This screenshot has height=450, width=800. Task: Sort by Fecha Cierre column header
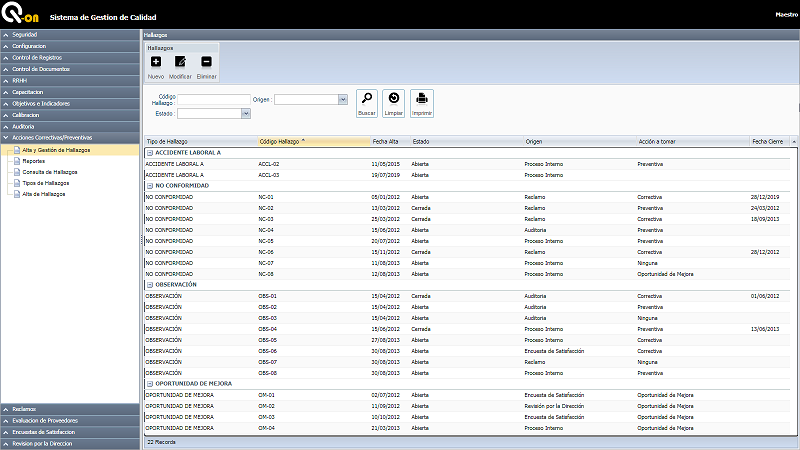point(770,141)
